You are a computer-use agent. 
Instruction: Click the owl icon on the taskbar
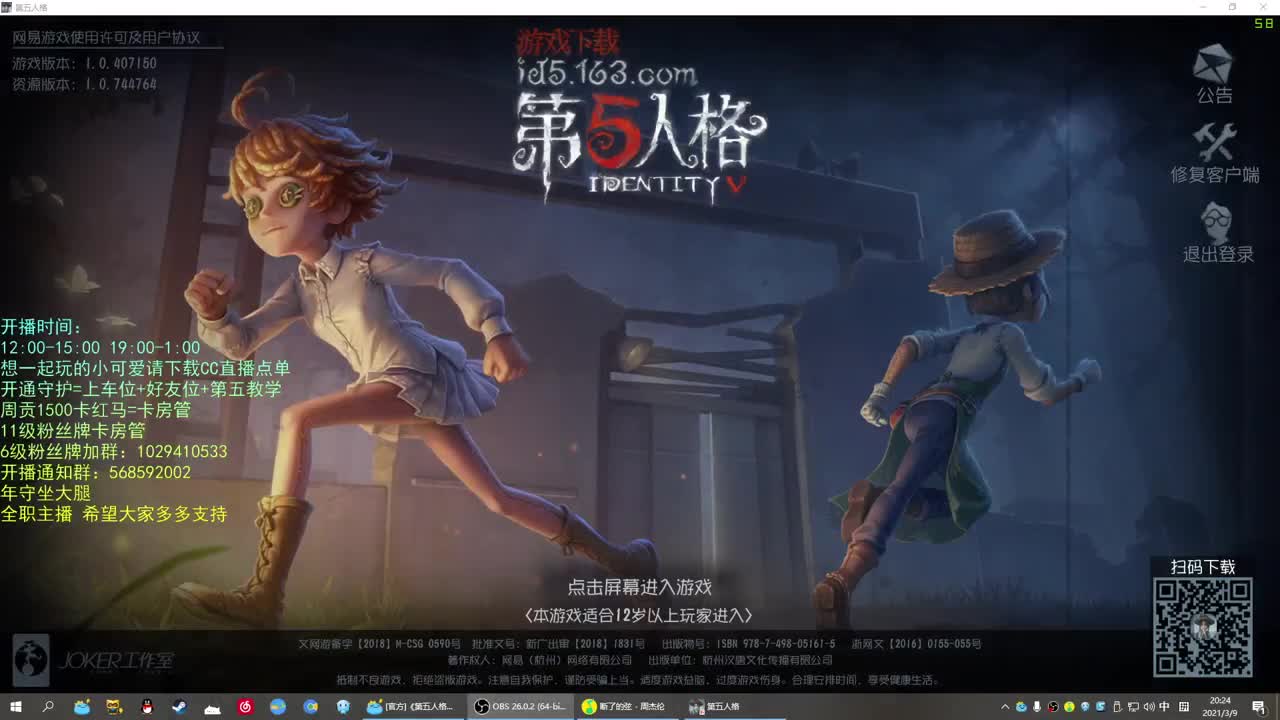click(x=114, y=706)
